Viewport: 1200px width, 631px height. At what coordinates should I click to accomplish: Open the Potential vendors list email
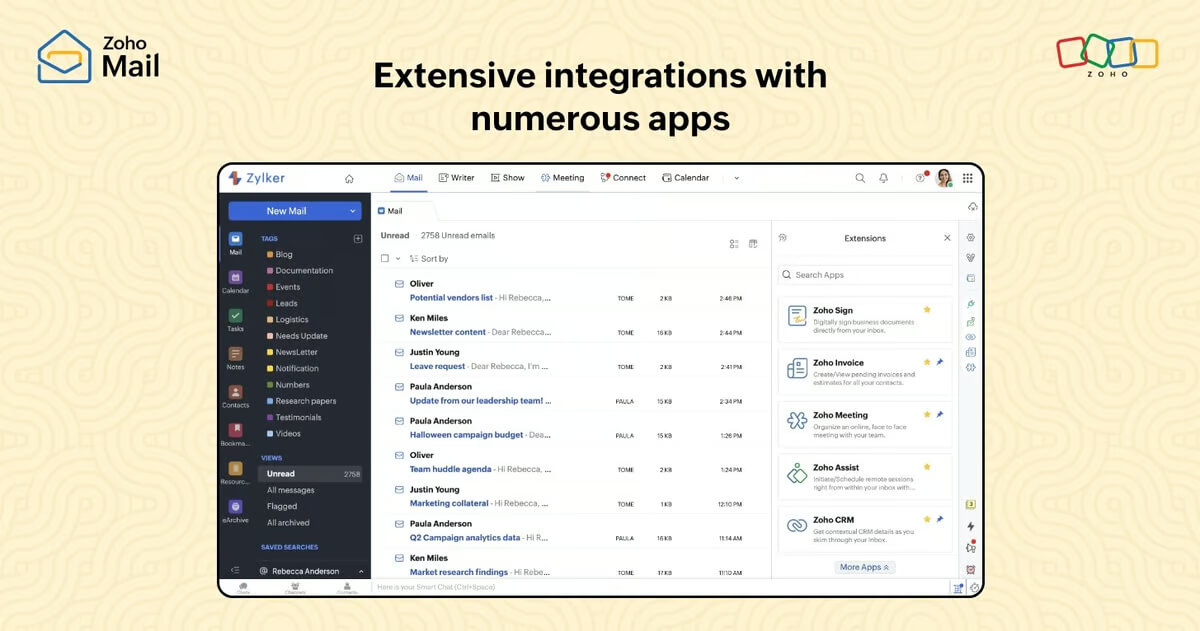(x=570, y=291)
